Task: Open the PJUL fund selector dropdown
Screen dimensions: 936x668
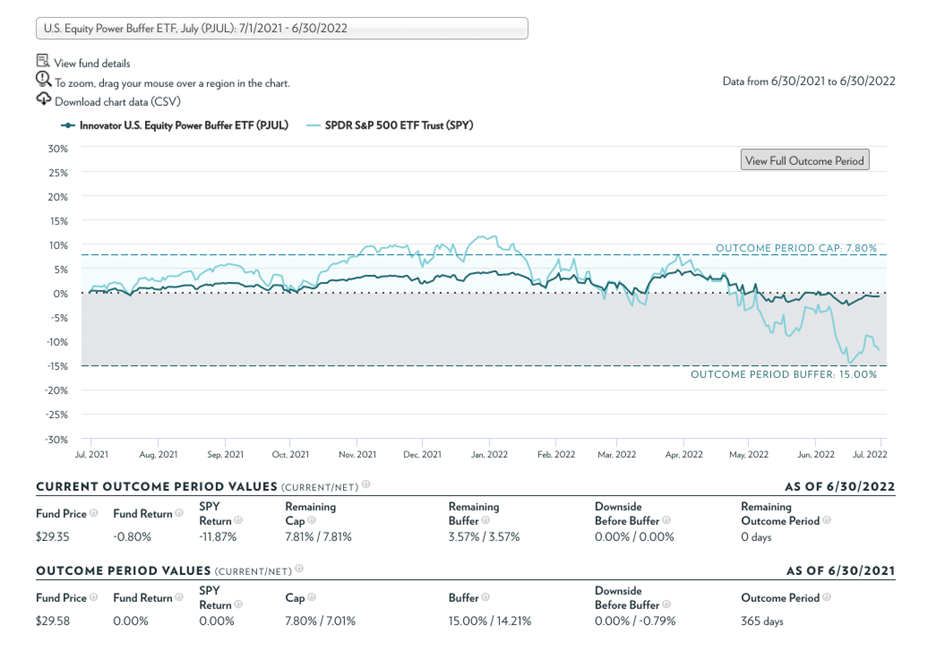Action: 282,28
